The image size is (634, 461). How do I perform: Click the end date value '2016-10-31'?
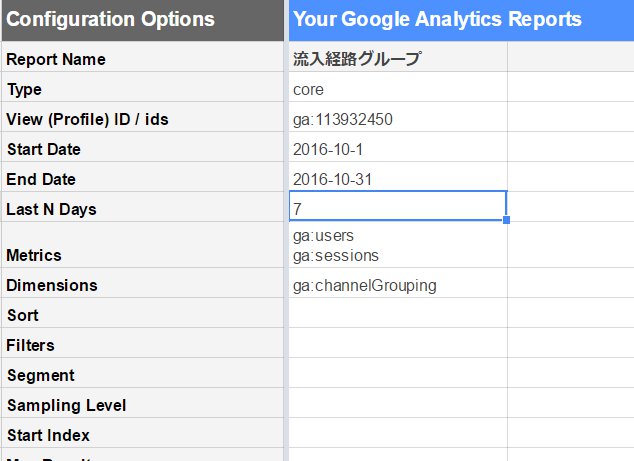tap(398, 177)
